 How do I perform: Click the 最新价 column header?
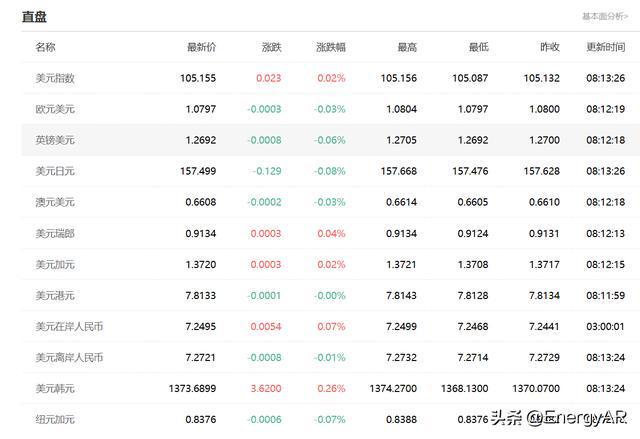(x=201, y=47)
